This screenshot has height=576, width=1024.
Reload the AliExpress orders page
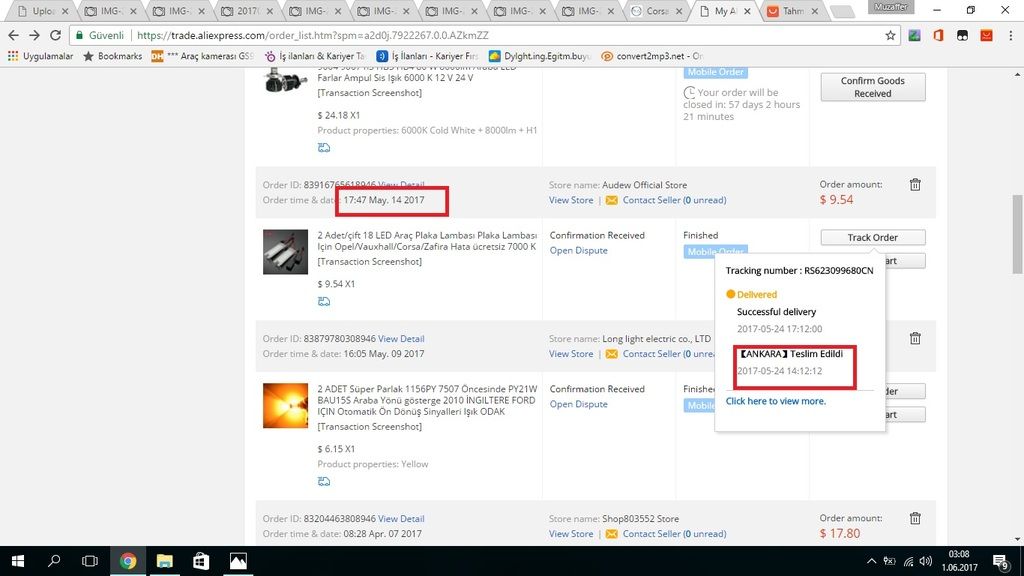click(56, 35)
